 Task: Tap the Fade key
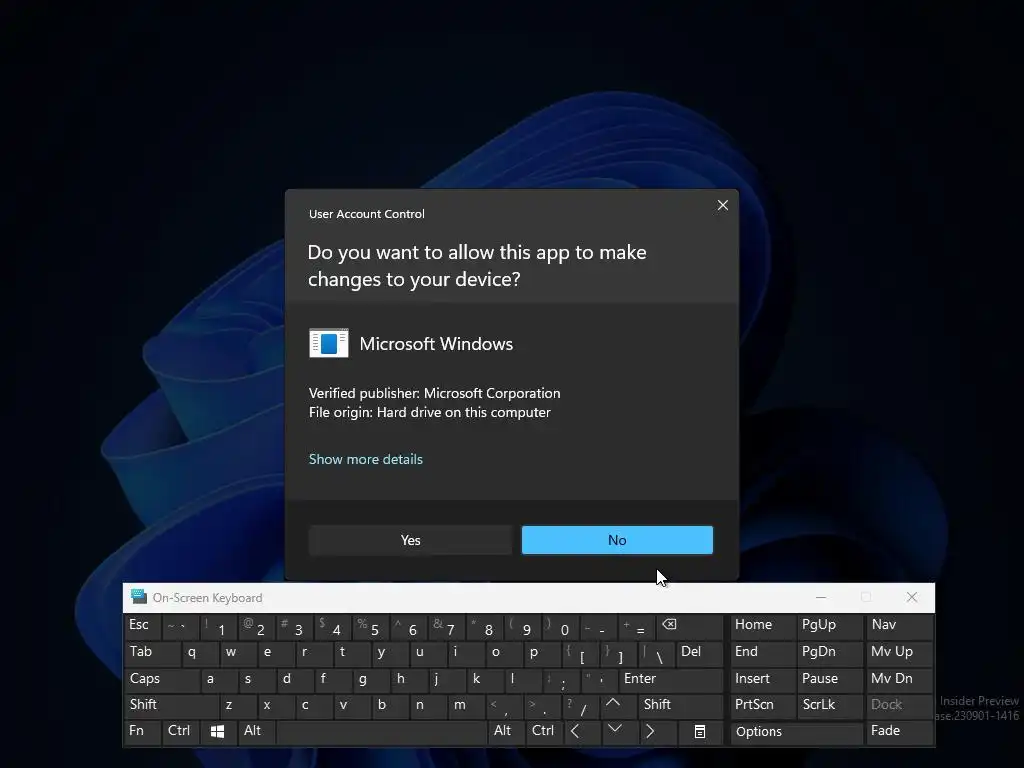click(x=899, y=731)
